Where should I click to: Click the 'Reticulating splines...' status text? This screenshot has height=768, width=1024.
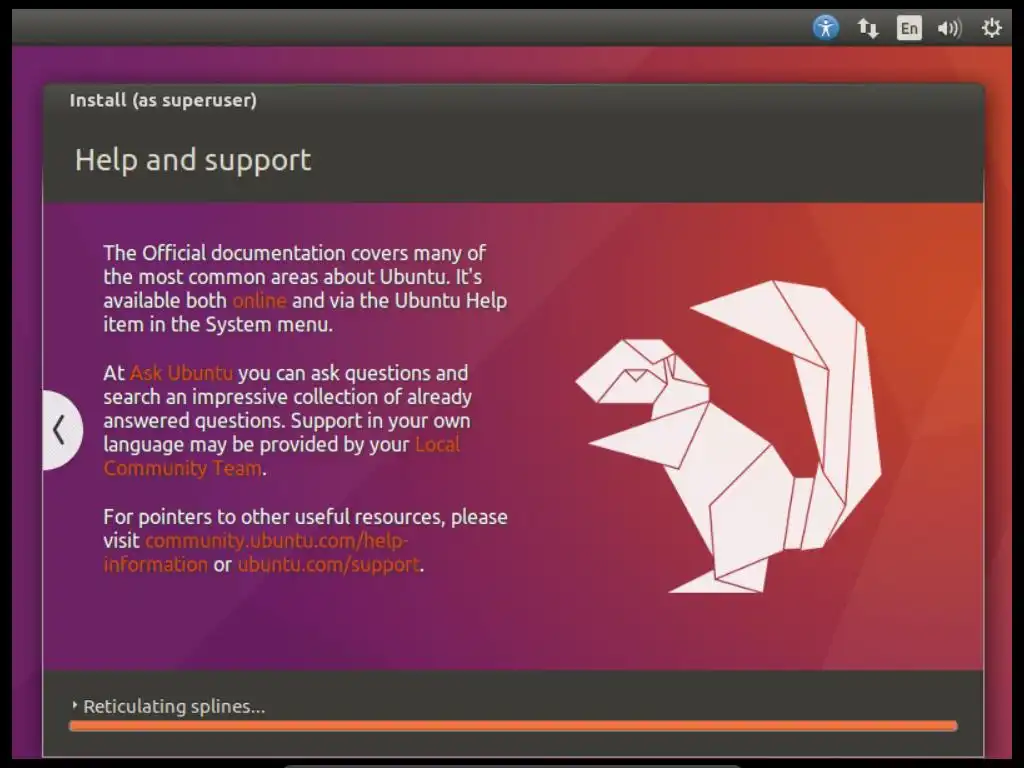(174, 706)
